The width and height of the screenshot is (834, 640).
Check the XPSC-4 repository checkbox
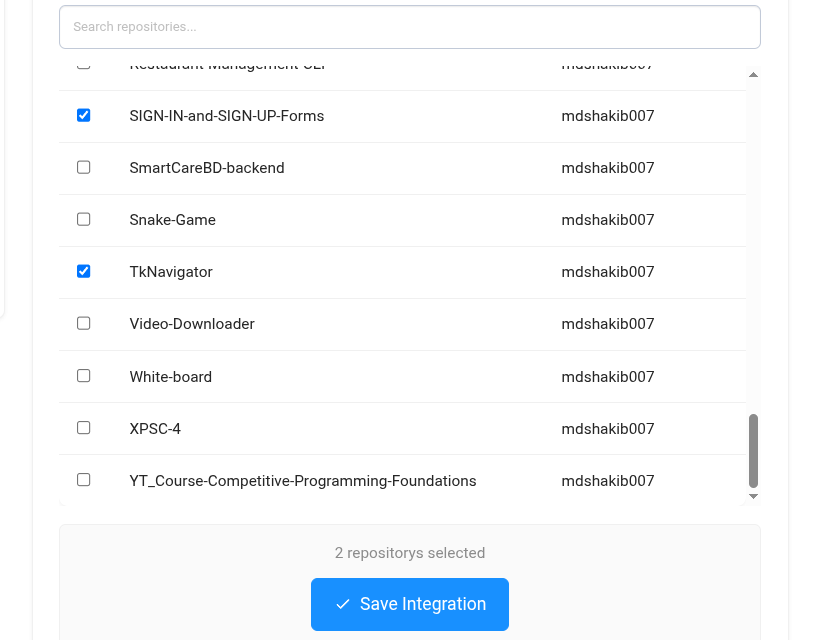point(84,428)
